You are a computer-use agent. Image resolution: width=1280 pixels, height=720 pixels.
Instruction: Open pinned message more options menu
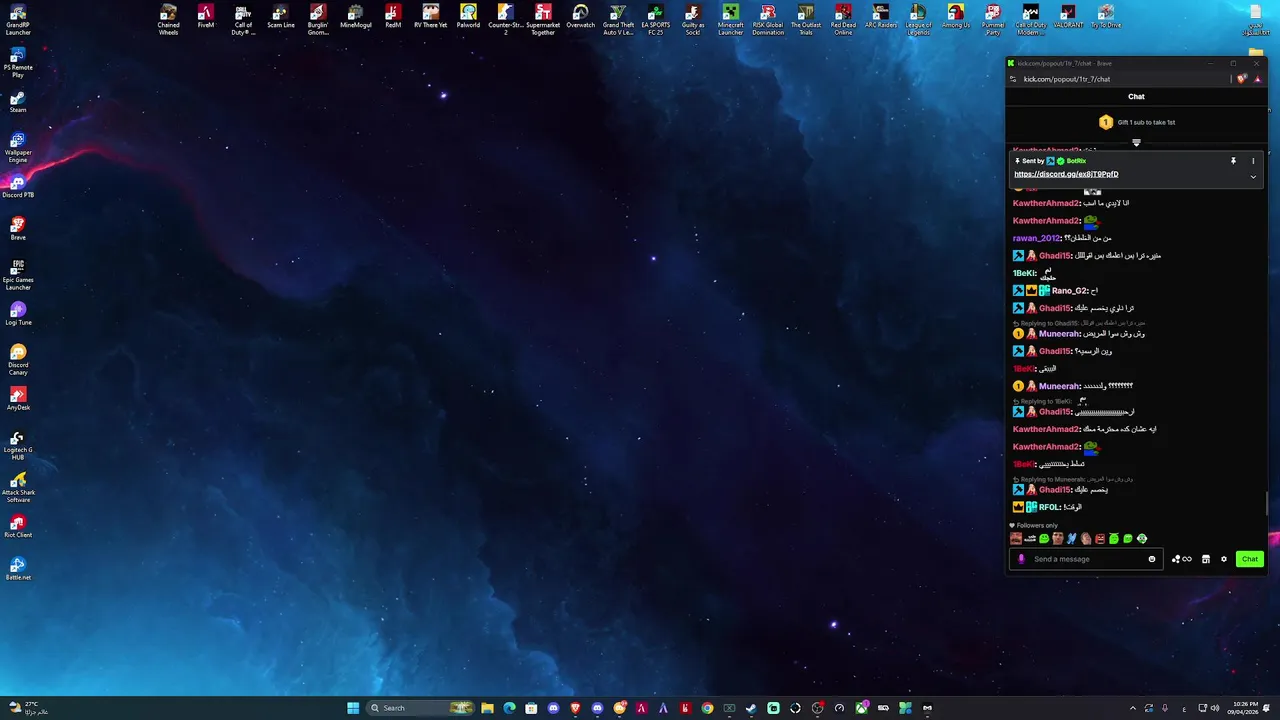(1253, 161)
